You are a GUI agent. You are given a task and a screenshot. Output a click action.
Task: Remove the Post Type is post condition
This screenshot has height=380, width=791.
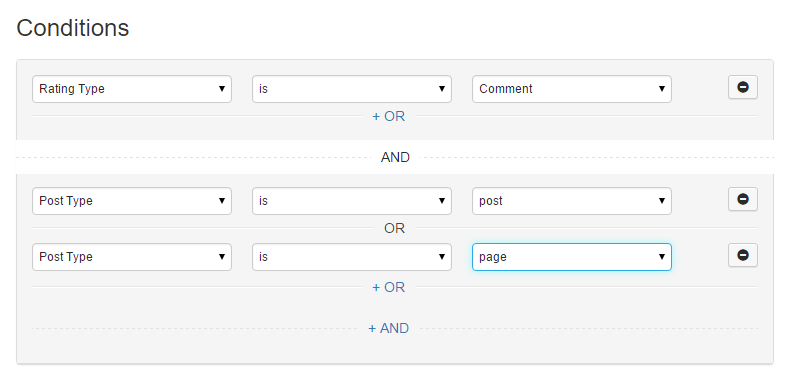(x=743, y=199)
